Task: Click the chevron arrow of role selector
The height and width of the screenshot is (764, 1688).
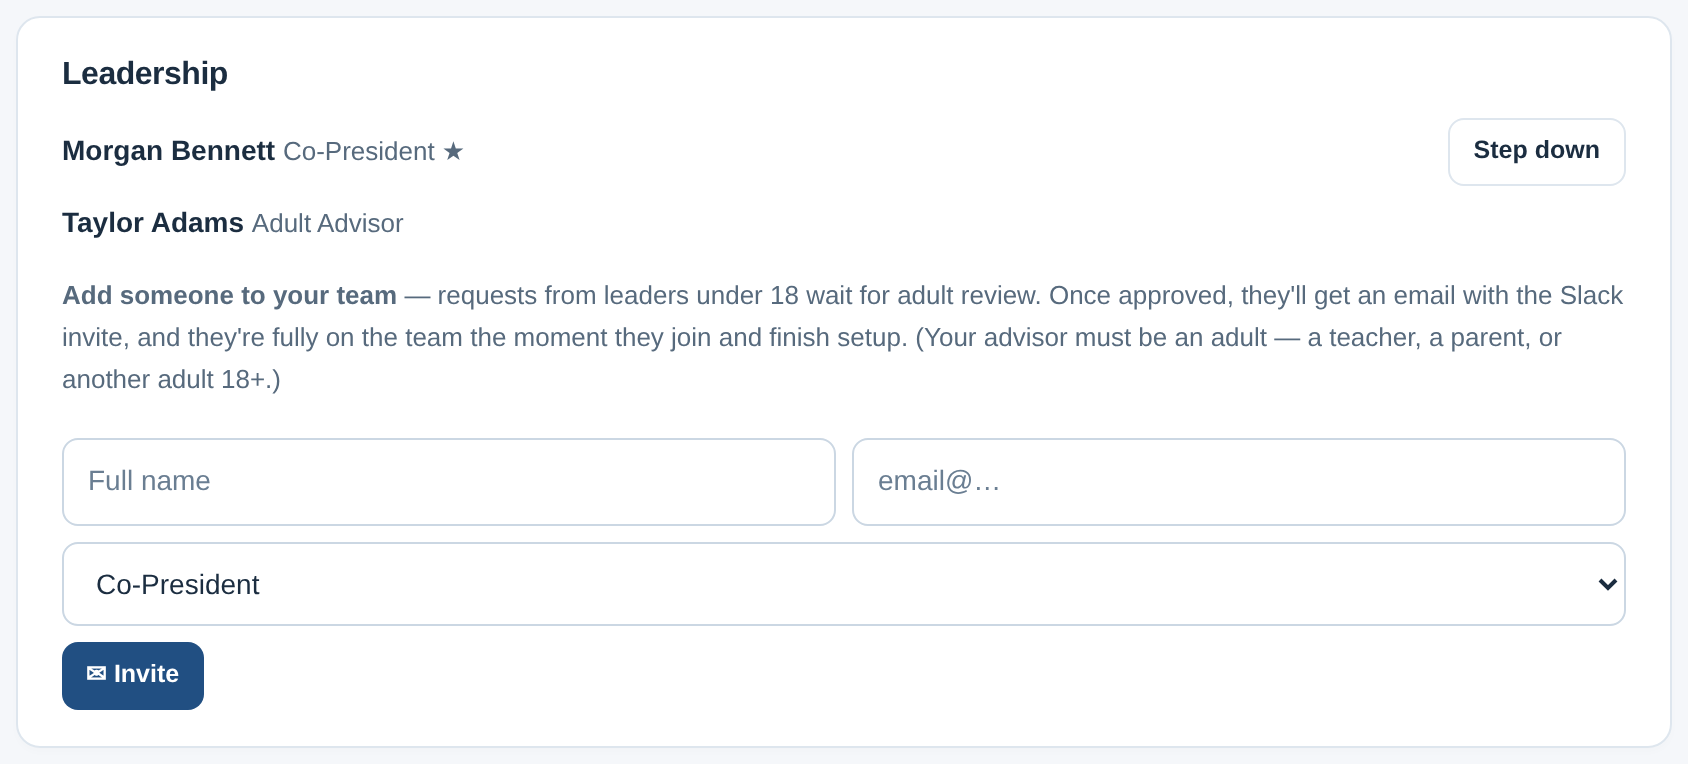Action: pyautogui.click(x=1607, y=584)
